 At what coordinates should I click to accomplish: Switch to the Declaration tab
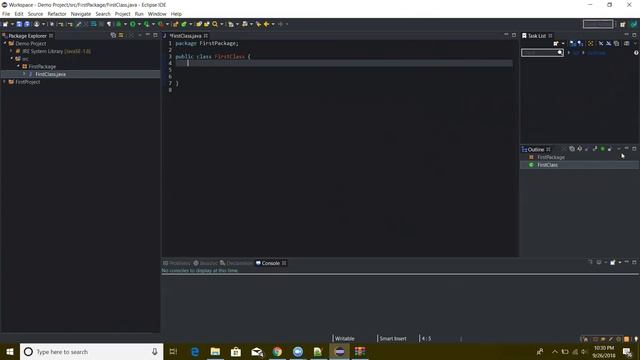coord(236,263)
